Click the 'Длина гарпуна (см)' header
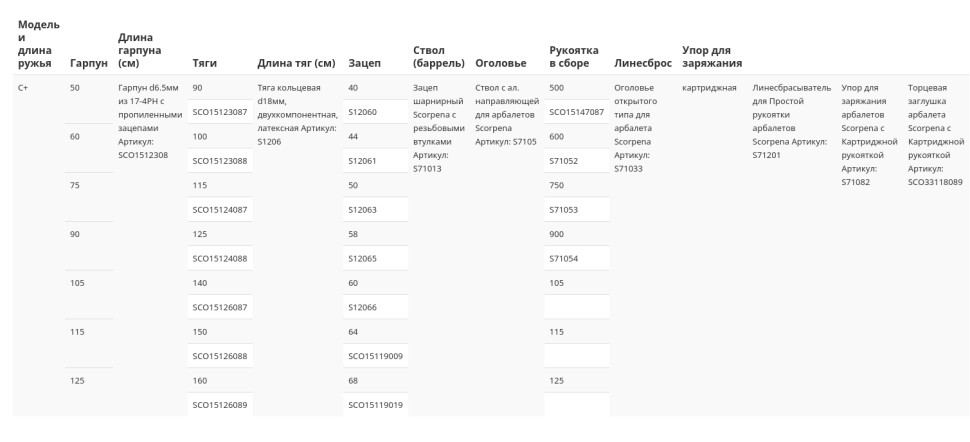This screenshot has width=970, height=442. coord(140,50)
